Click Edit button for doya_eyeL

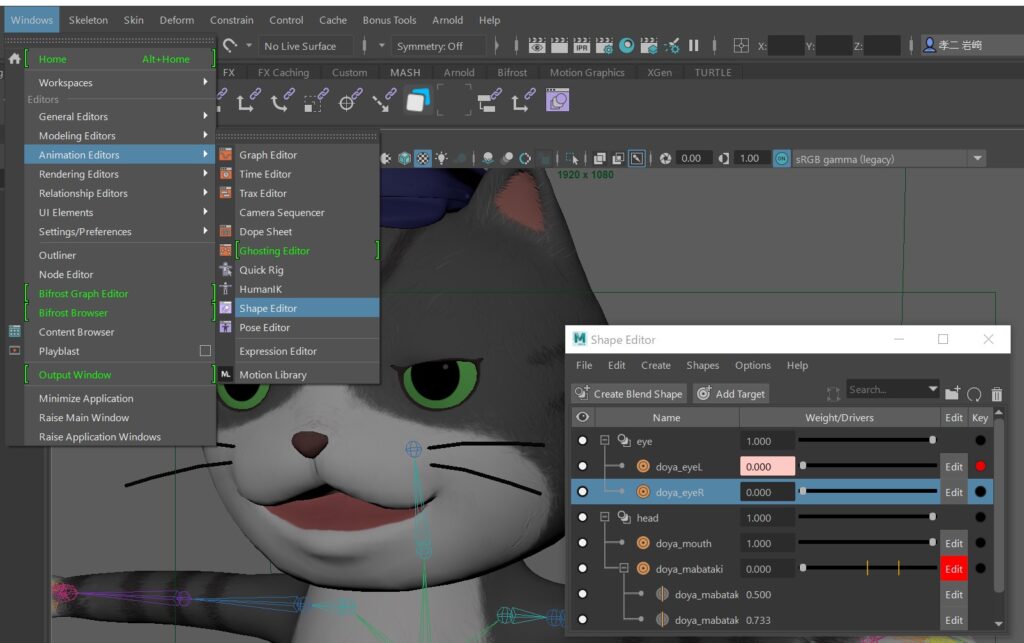pyautogui.click(x=953, y=466)
